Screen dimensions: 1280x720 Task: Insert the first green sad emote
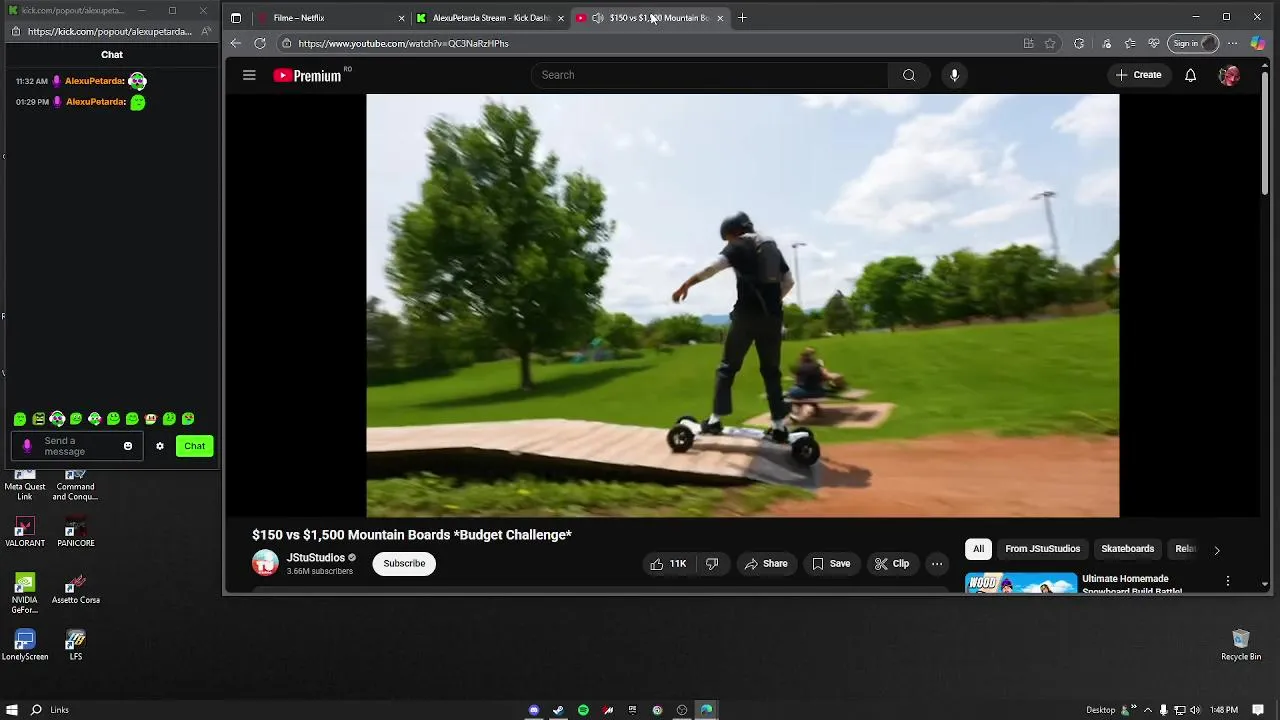pyautogui.click(x=20, y=419)
